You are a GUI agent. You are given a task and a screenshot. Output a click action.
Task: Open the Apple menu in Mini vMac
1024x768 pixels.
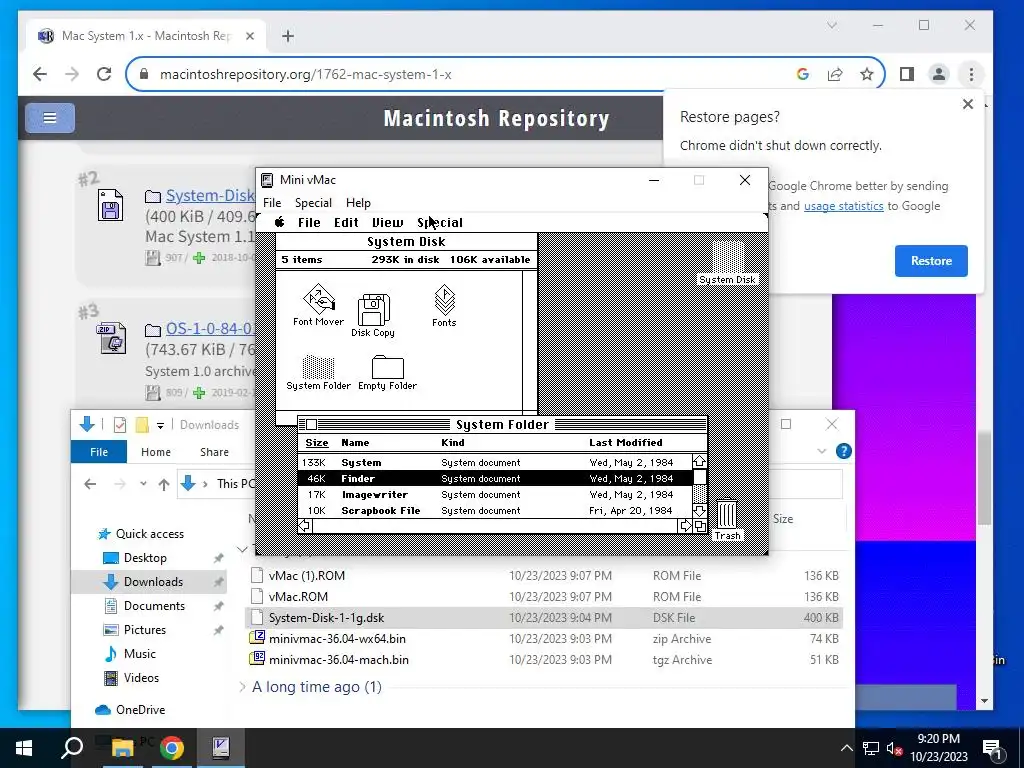280,222
